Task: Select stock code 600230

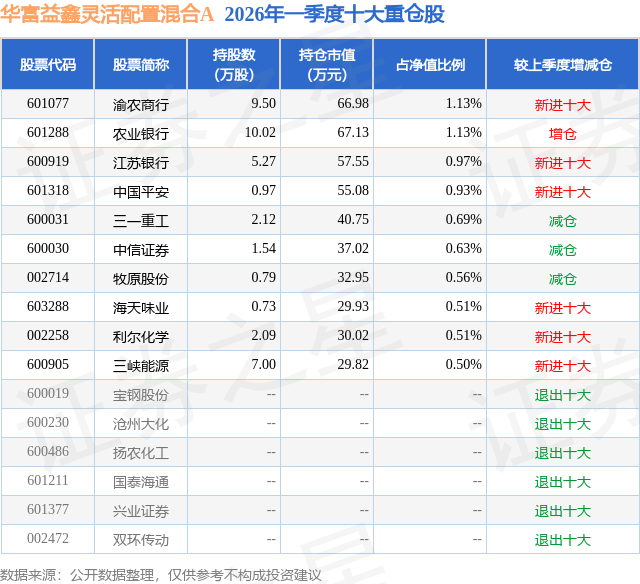Action: coord(48,422)
